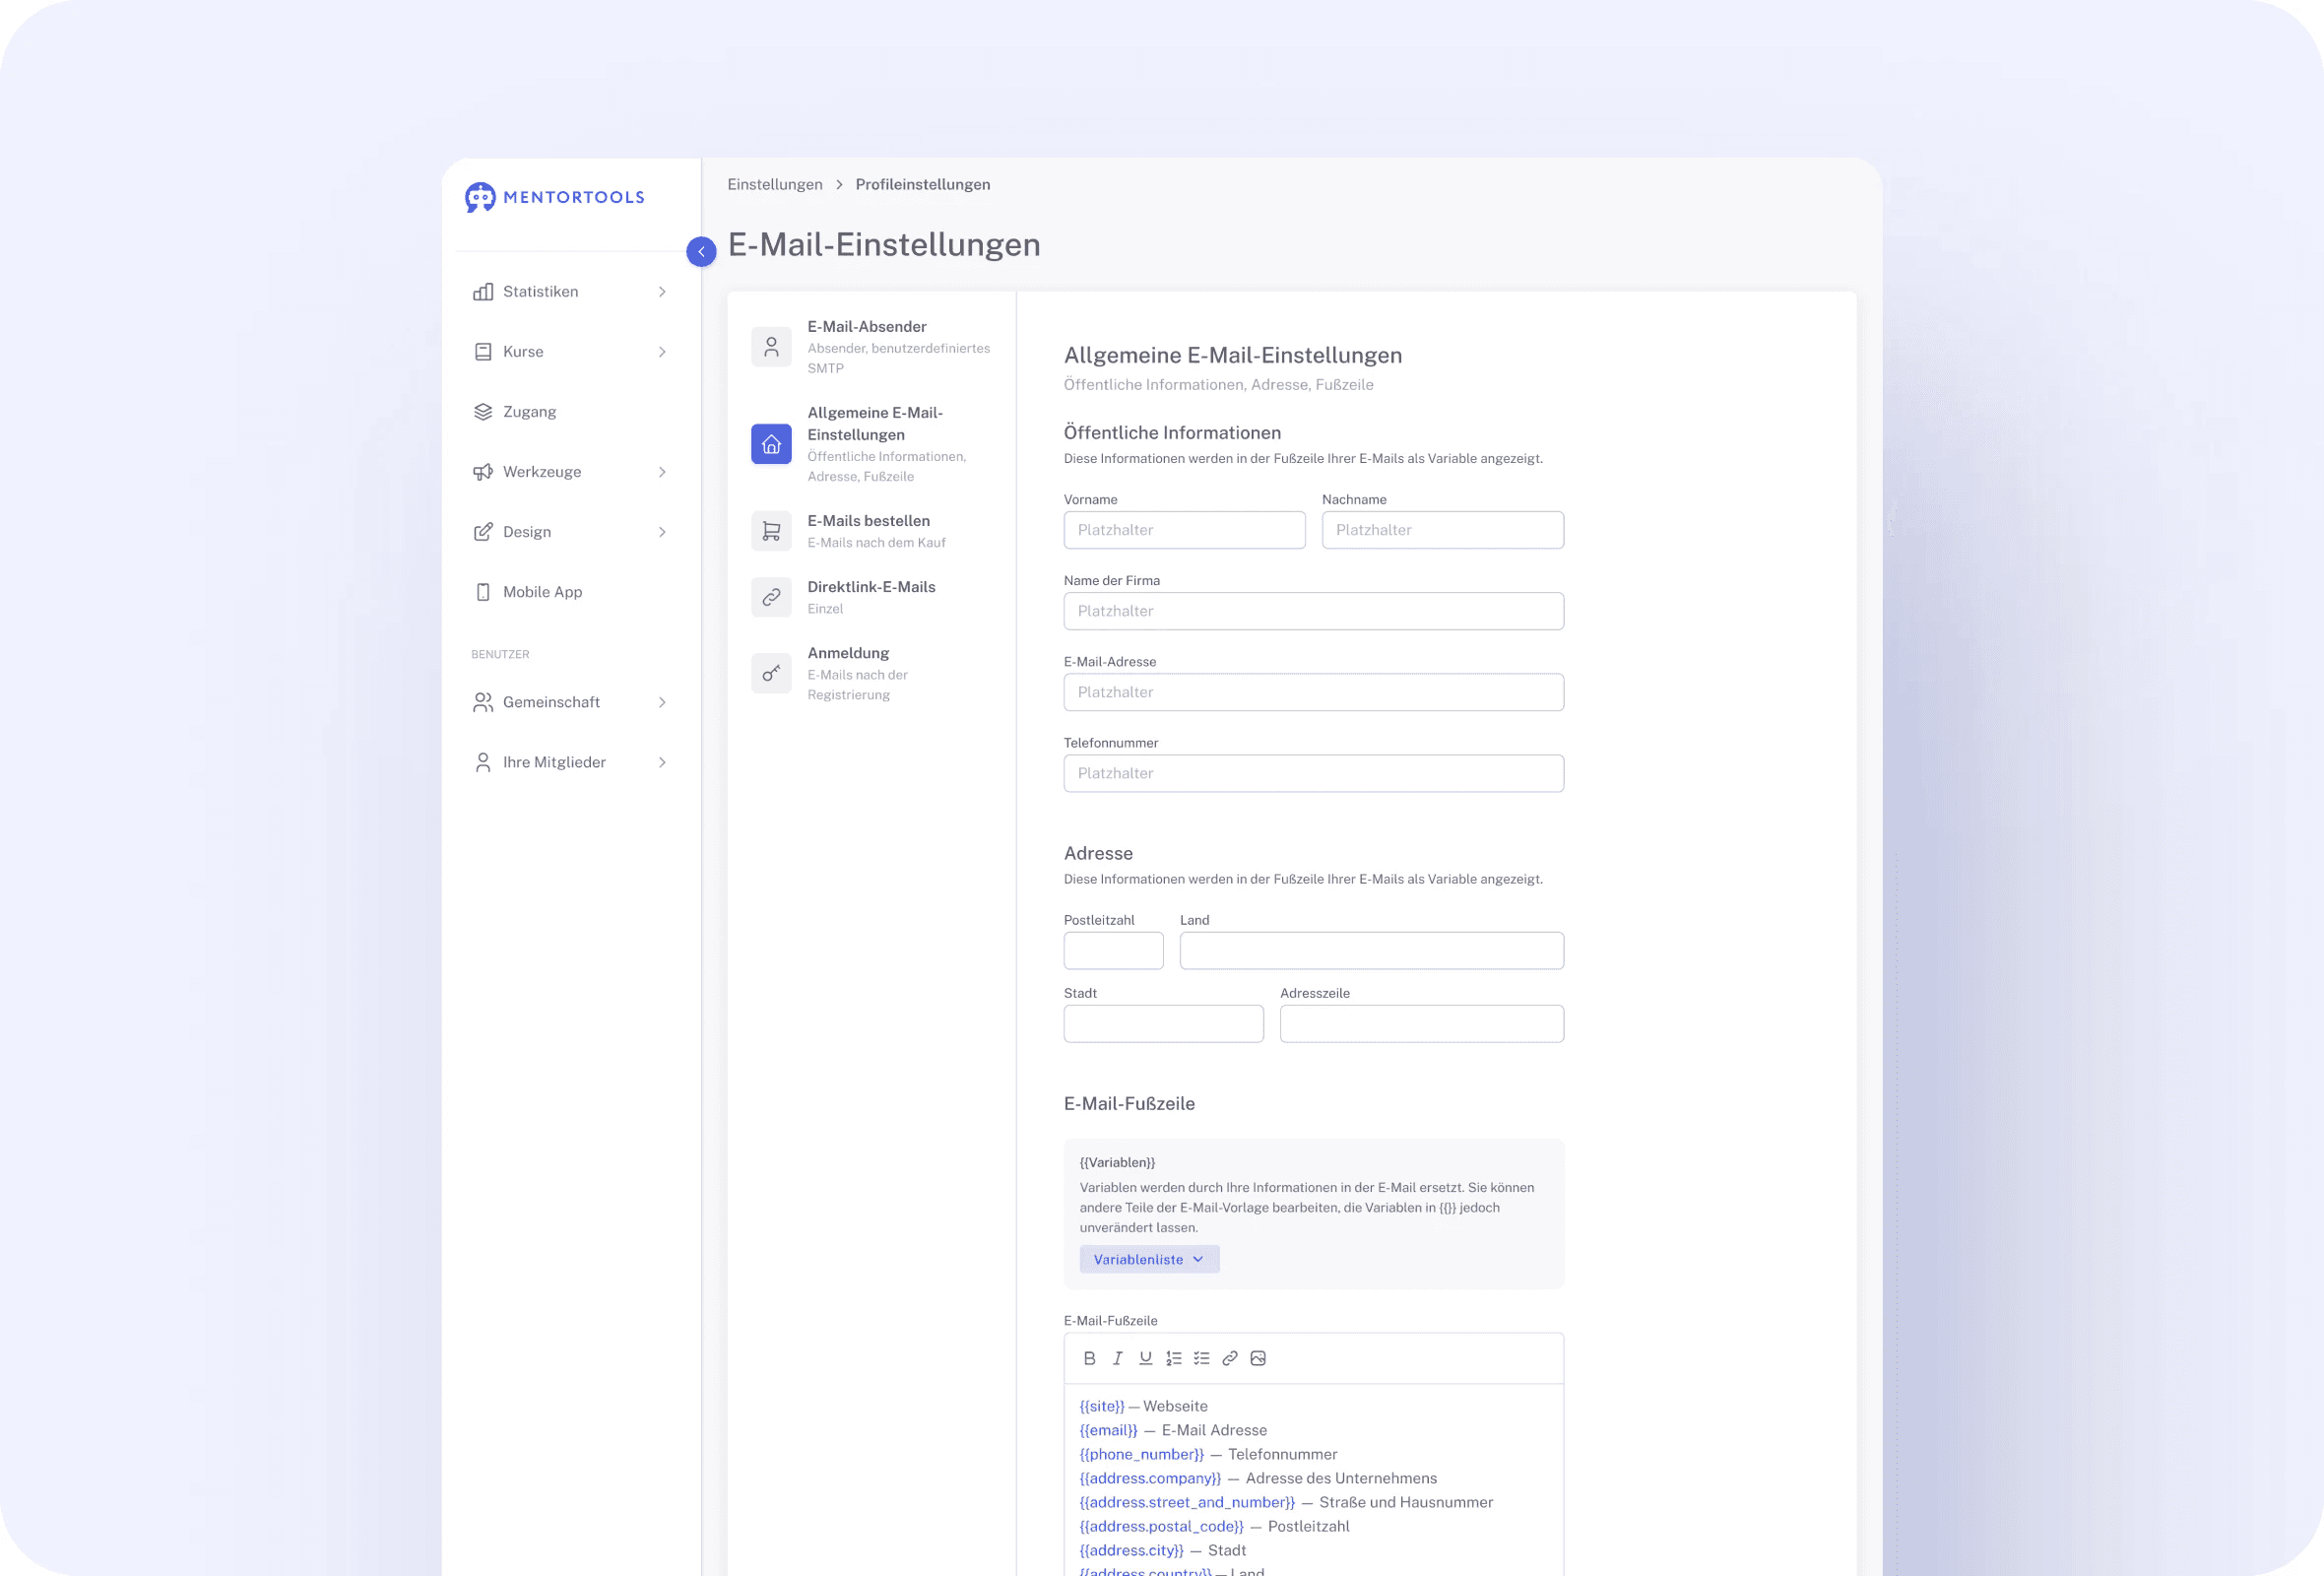Insert image in footer editor
The height and width of the screenshot is (1576, 2324).
pyautogui.click(x=1257, y=1358)
